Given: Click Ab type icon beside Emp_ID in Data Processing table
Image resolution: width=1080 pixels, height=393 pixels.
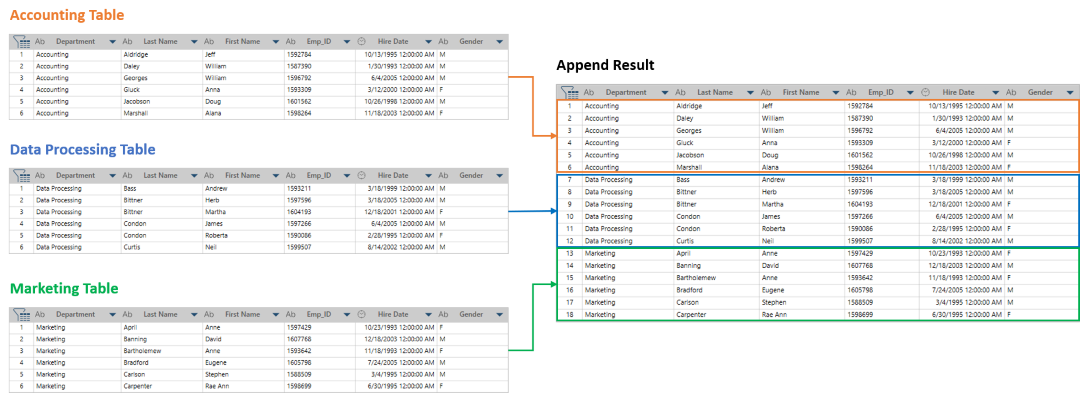Looking at the screenshot, I should point(291,176).
